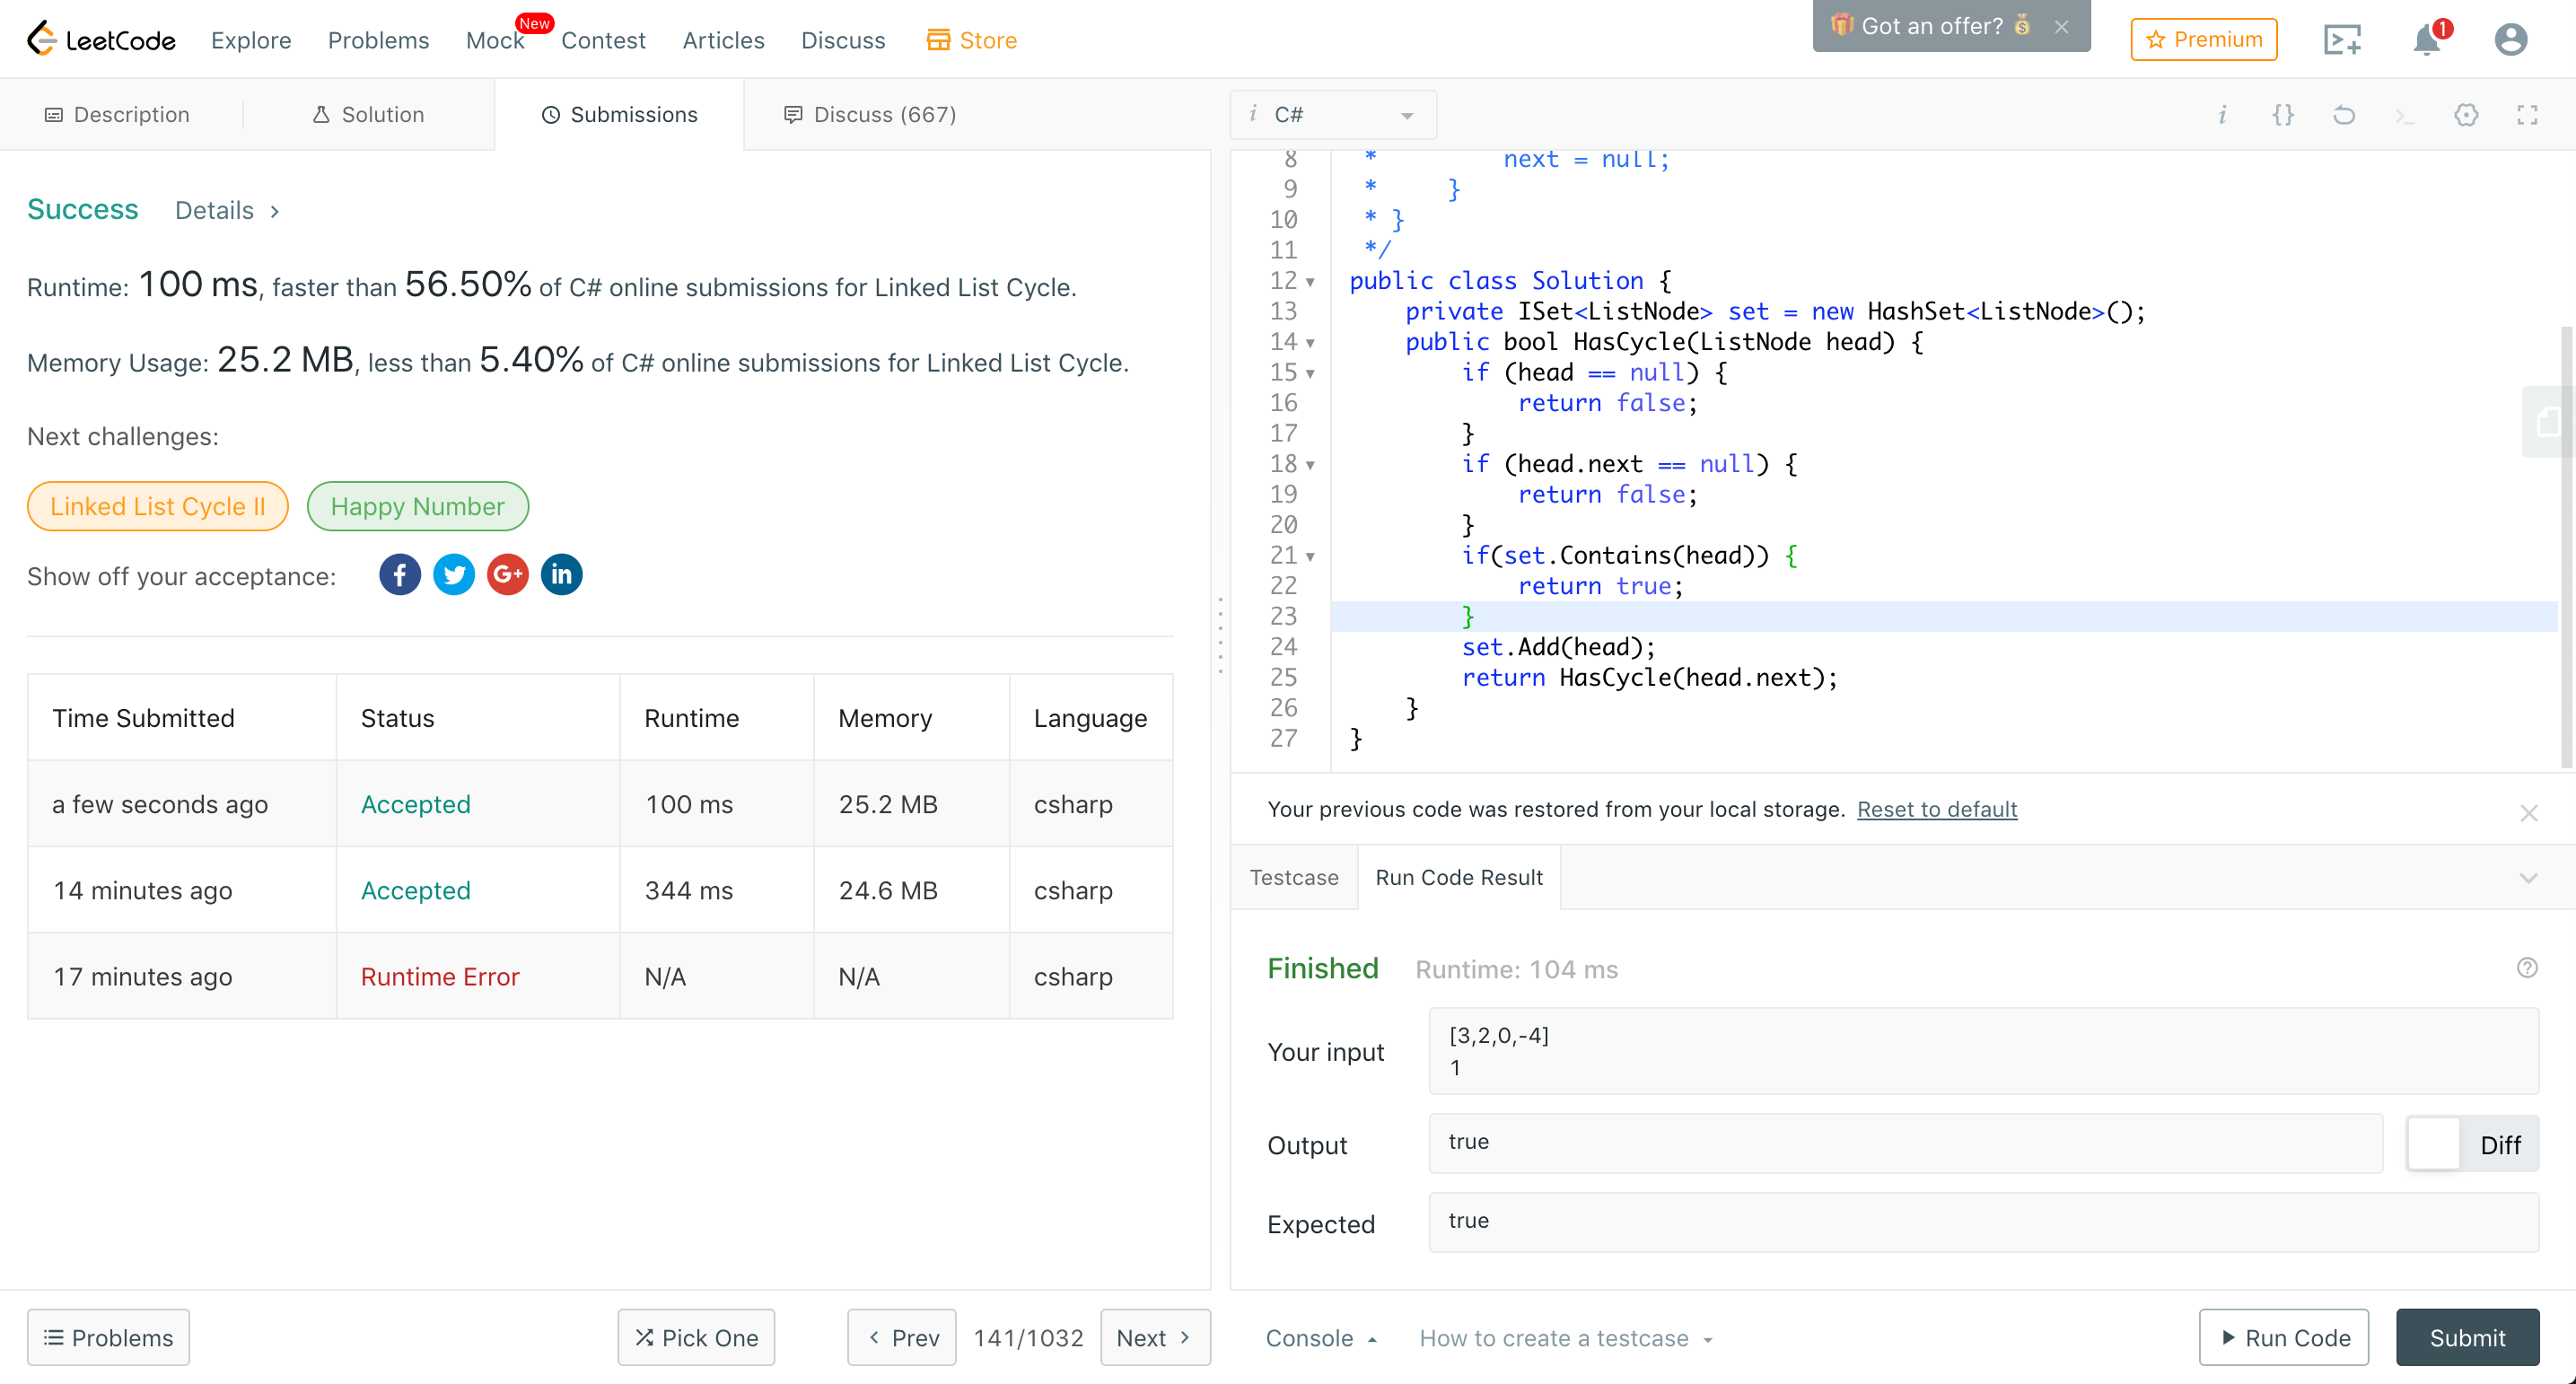Open the playground icon in header
Screen dimensions: 2576x1384
pos(2342,40)
